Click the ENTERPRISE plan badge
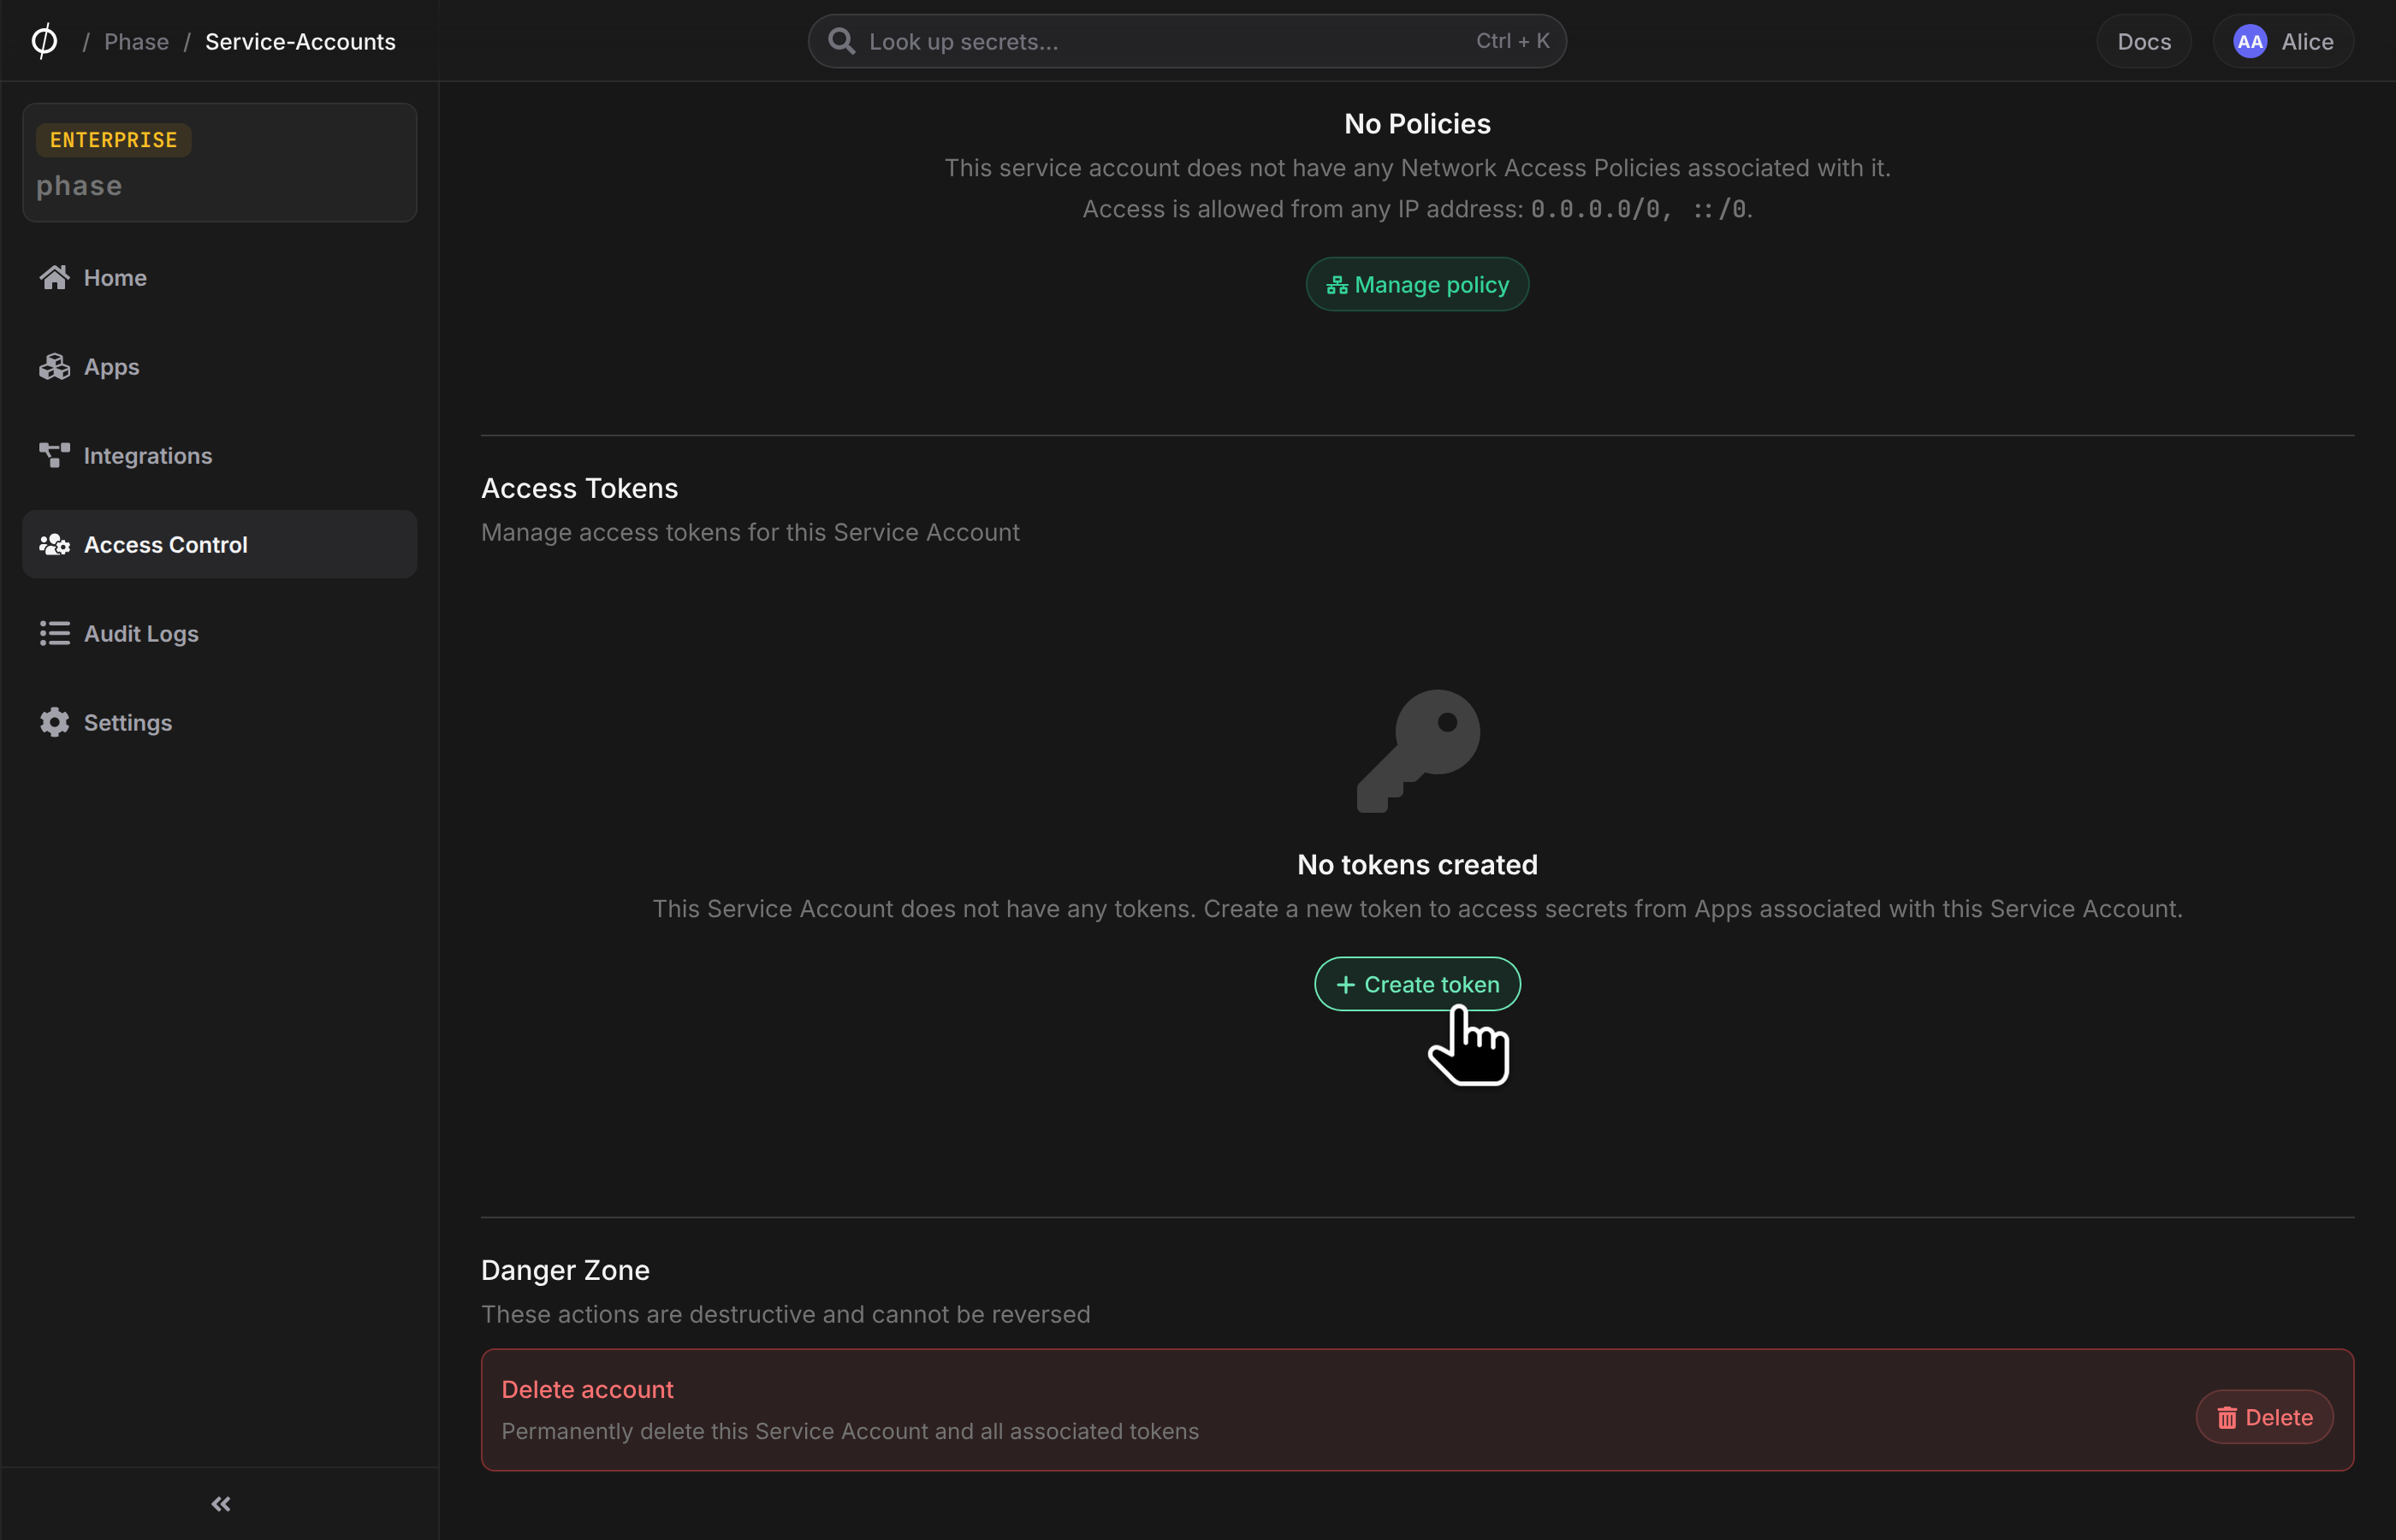Screen dimensions: 2396x1540 (x=113, y=140)
